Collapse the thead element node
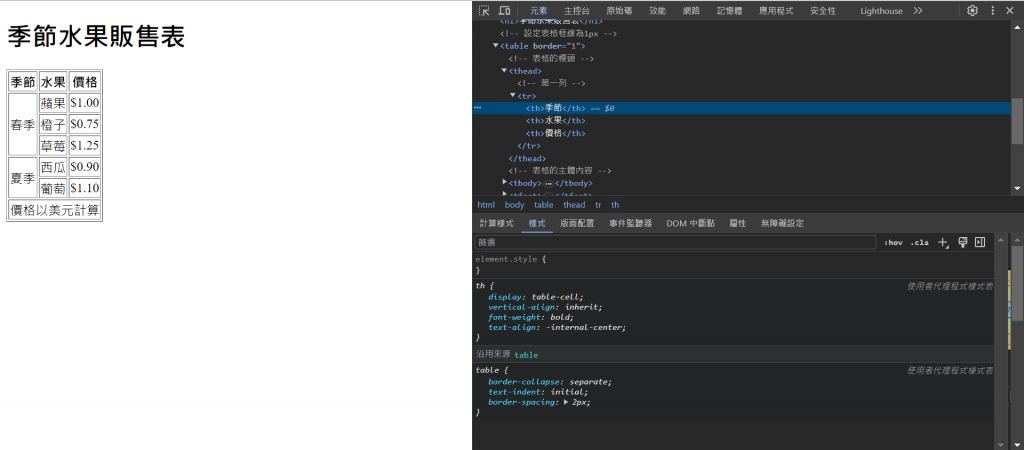Viewport: 1024px width, 450px height. tap(504, 71)
